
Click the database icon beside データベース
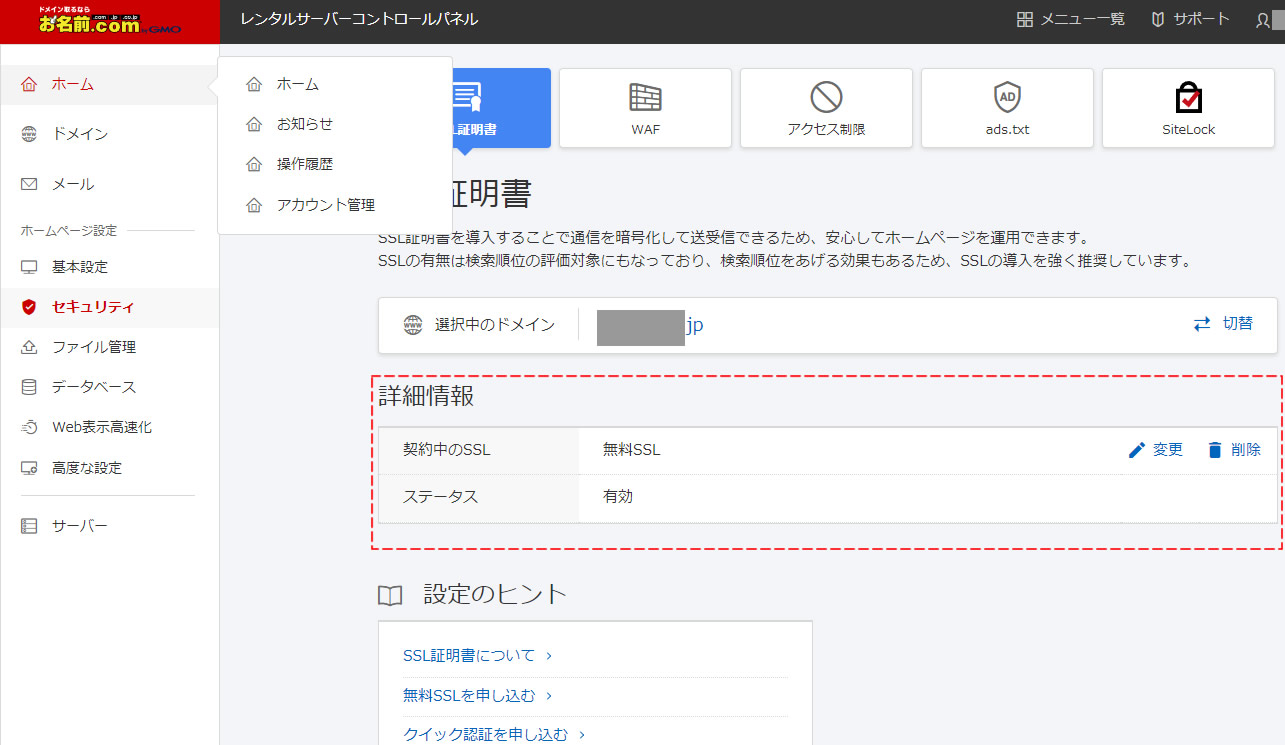click(29, 387)
